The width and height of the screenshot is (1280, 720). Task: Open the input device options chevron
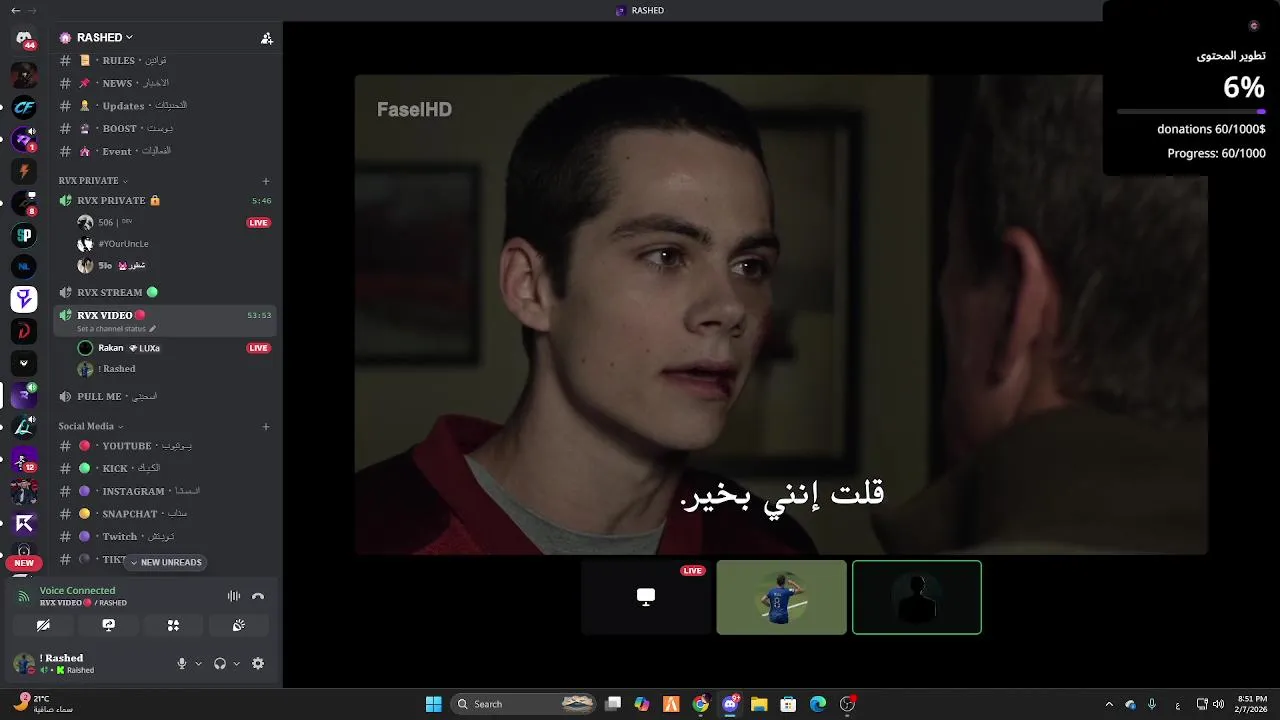198,663
